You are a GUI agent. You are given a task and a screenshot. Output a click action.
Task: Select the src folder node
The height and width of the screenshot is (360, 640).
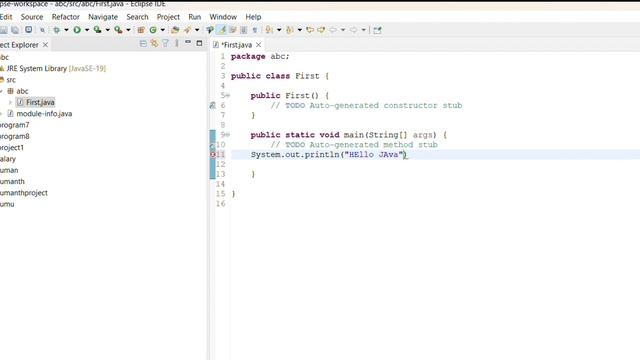(x=11, y=80)
